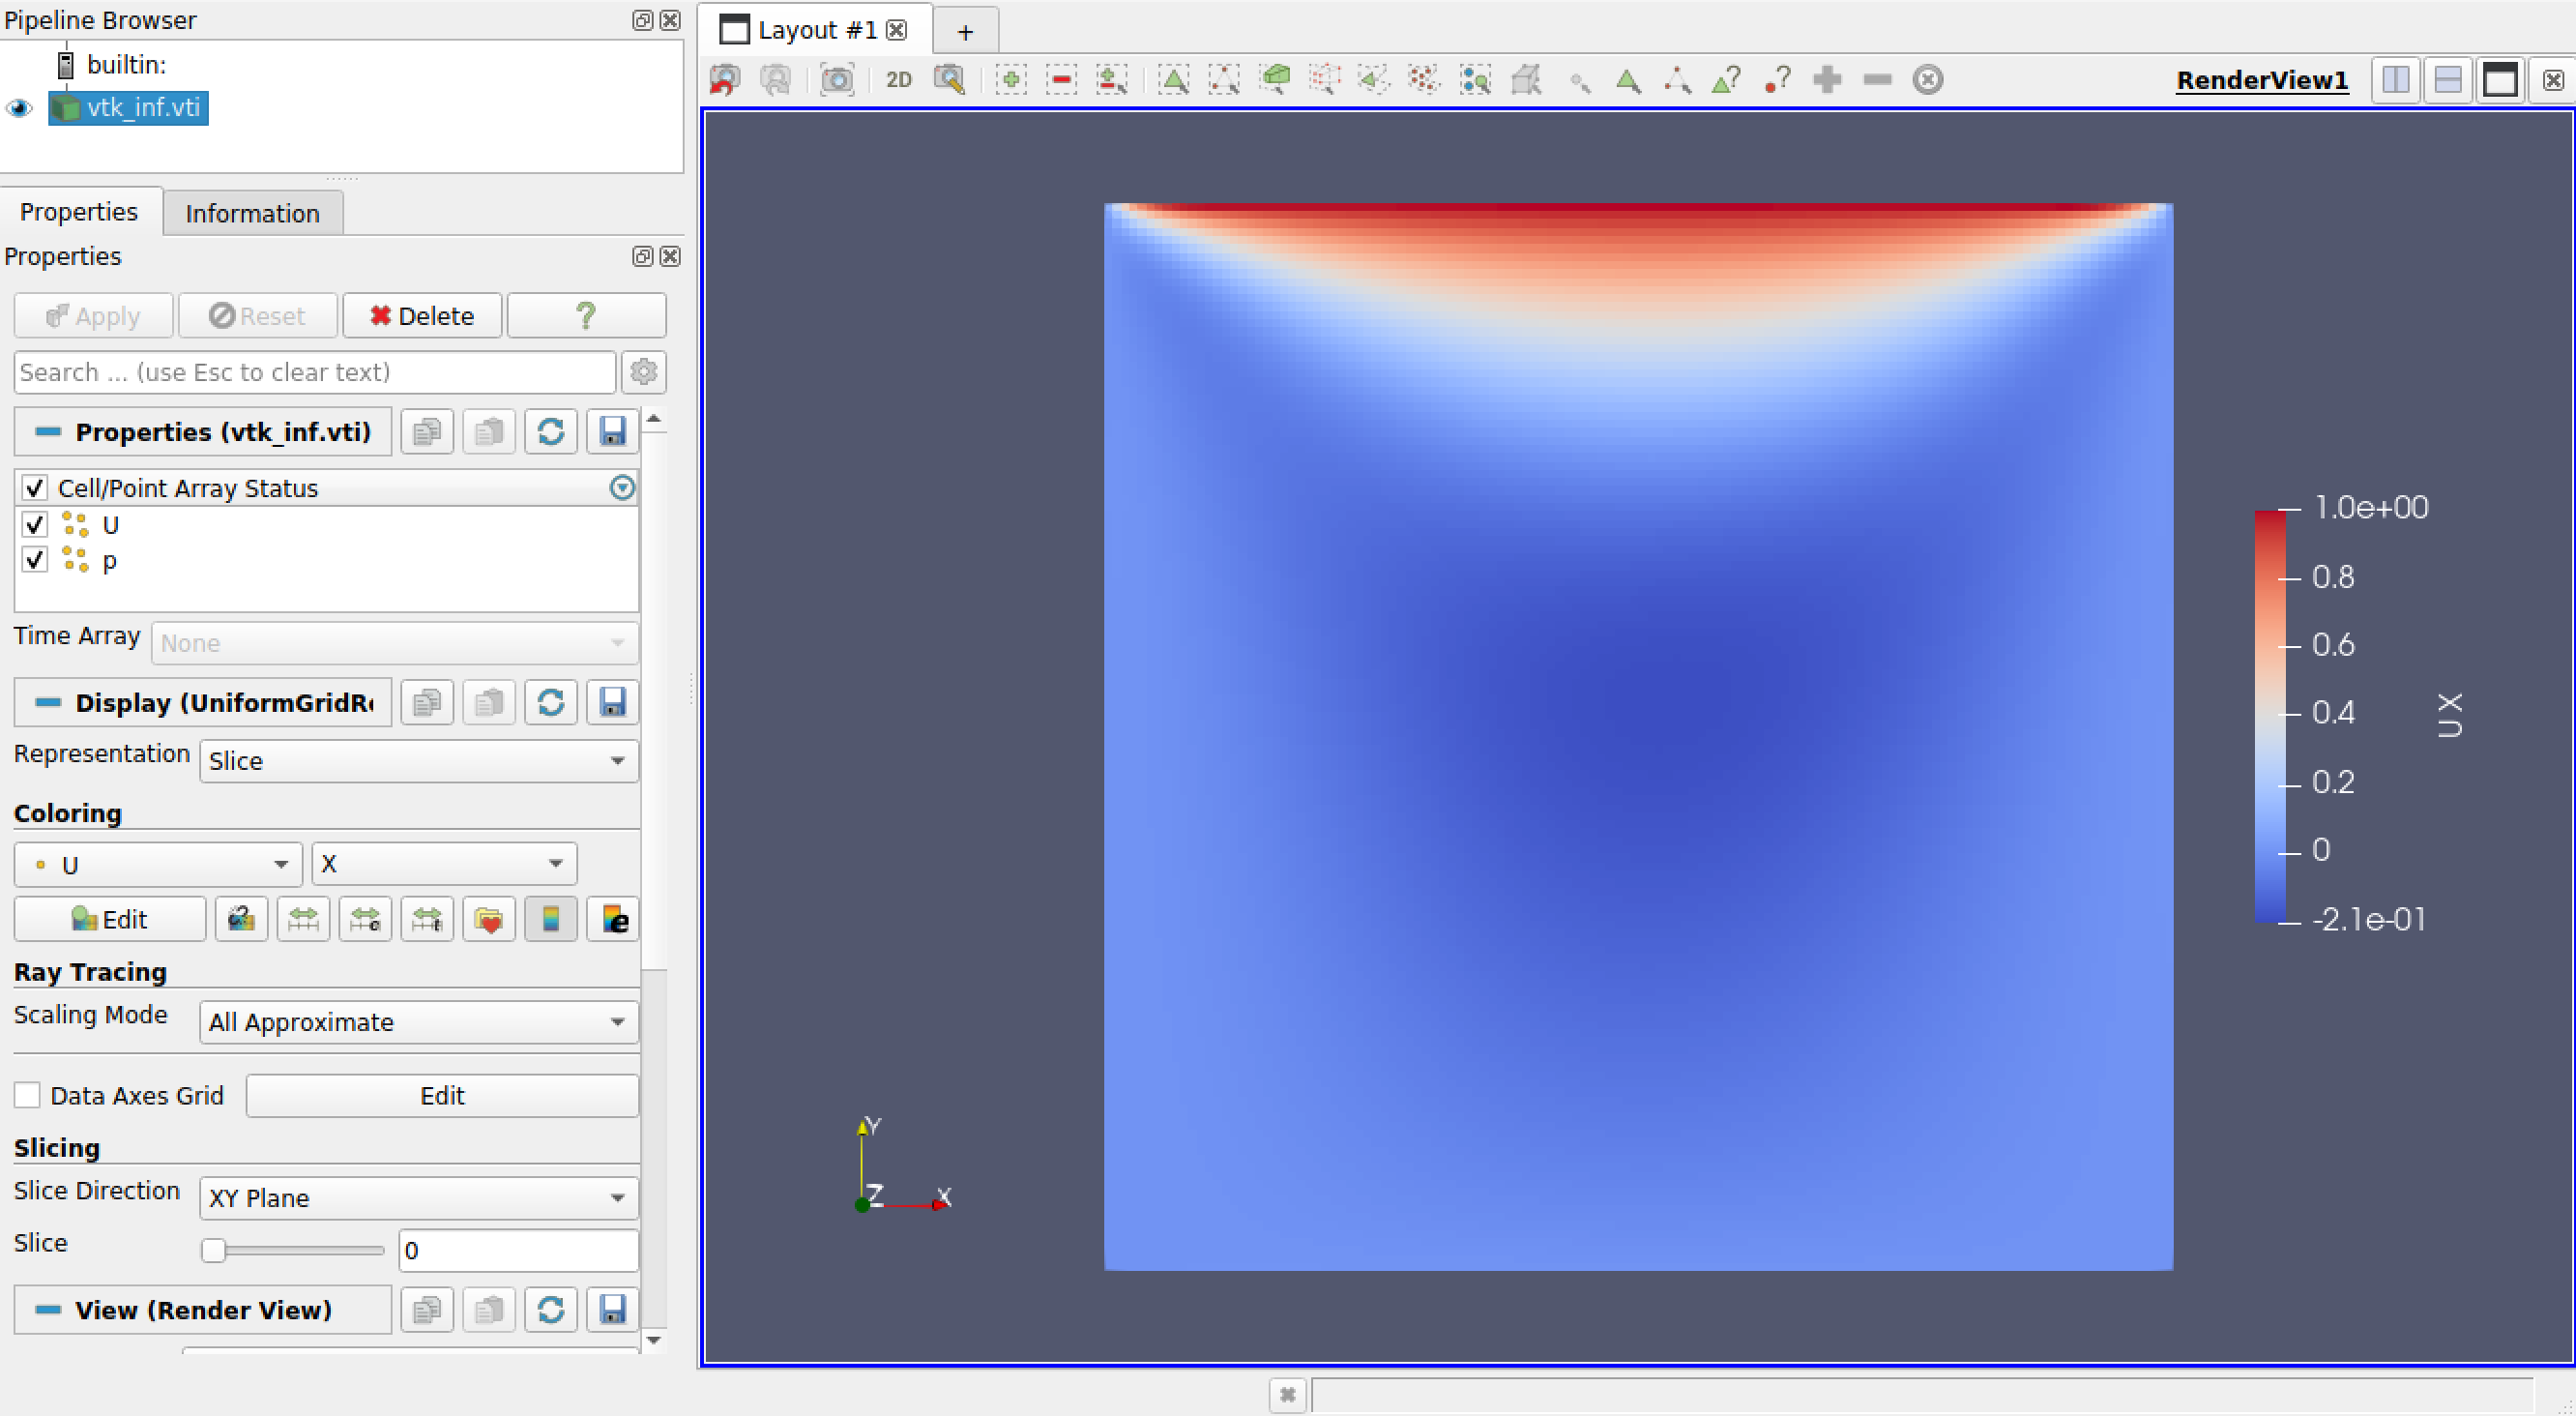Uncheck the p point array
Screen dimensions: 2576x1416
(x=35, y=561)
